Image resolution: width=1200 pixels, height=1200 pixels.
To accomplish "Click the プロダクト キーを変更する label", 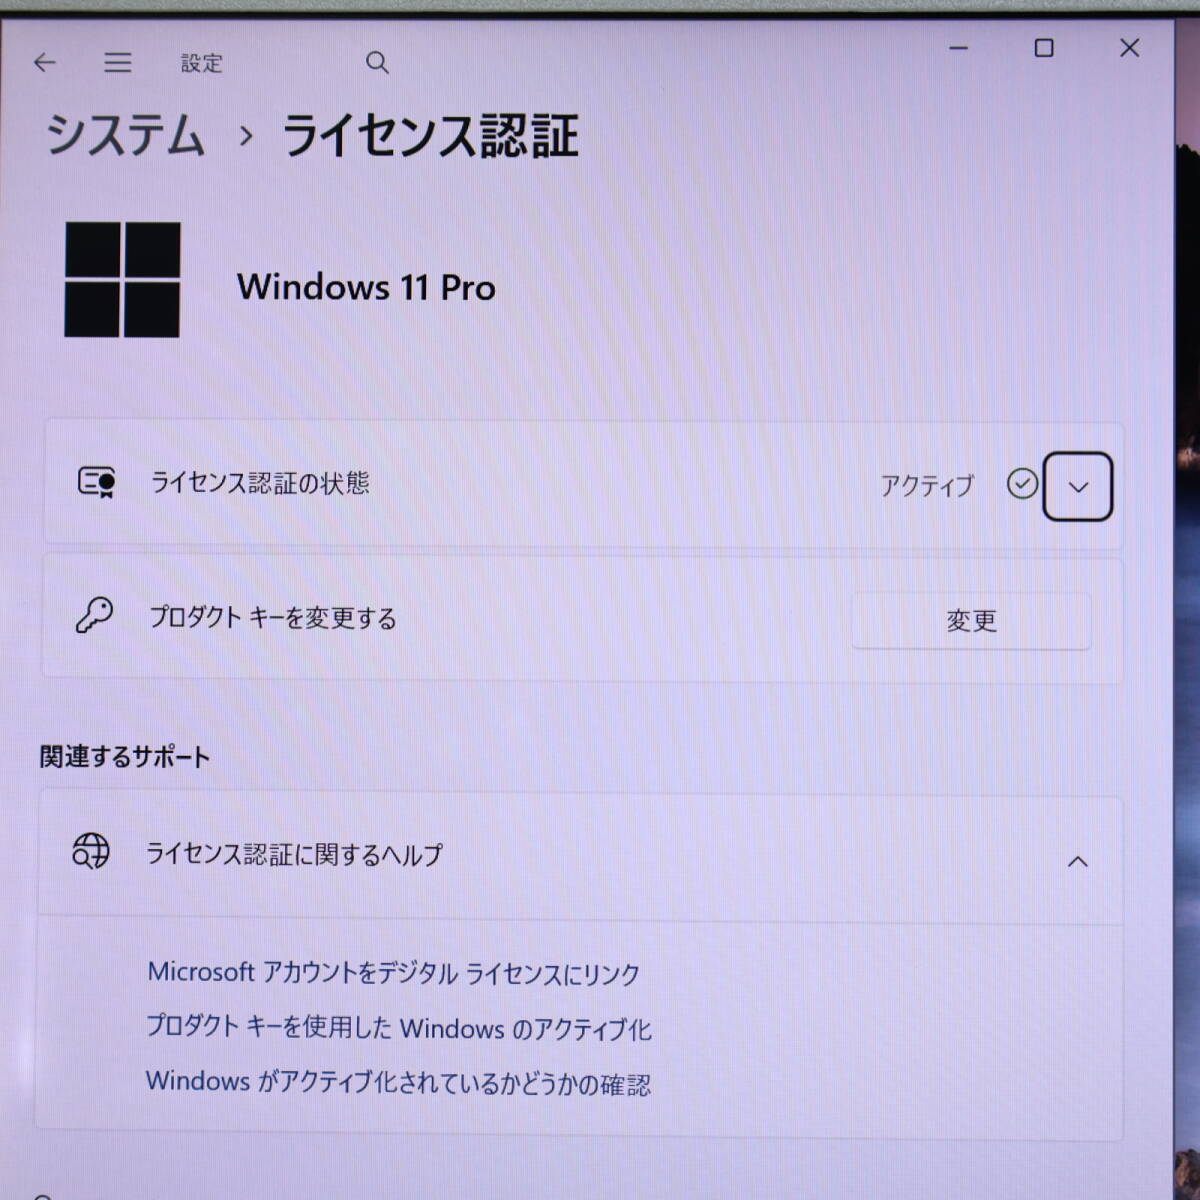I will [273, 618].
